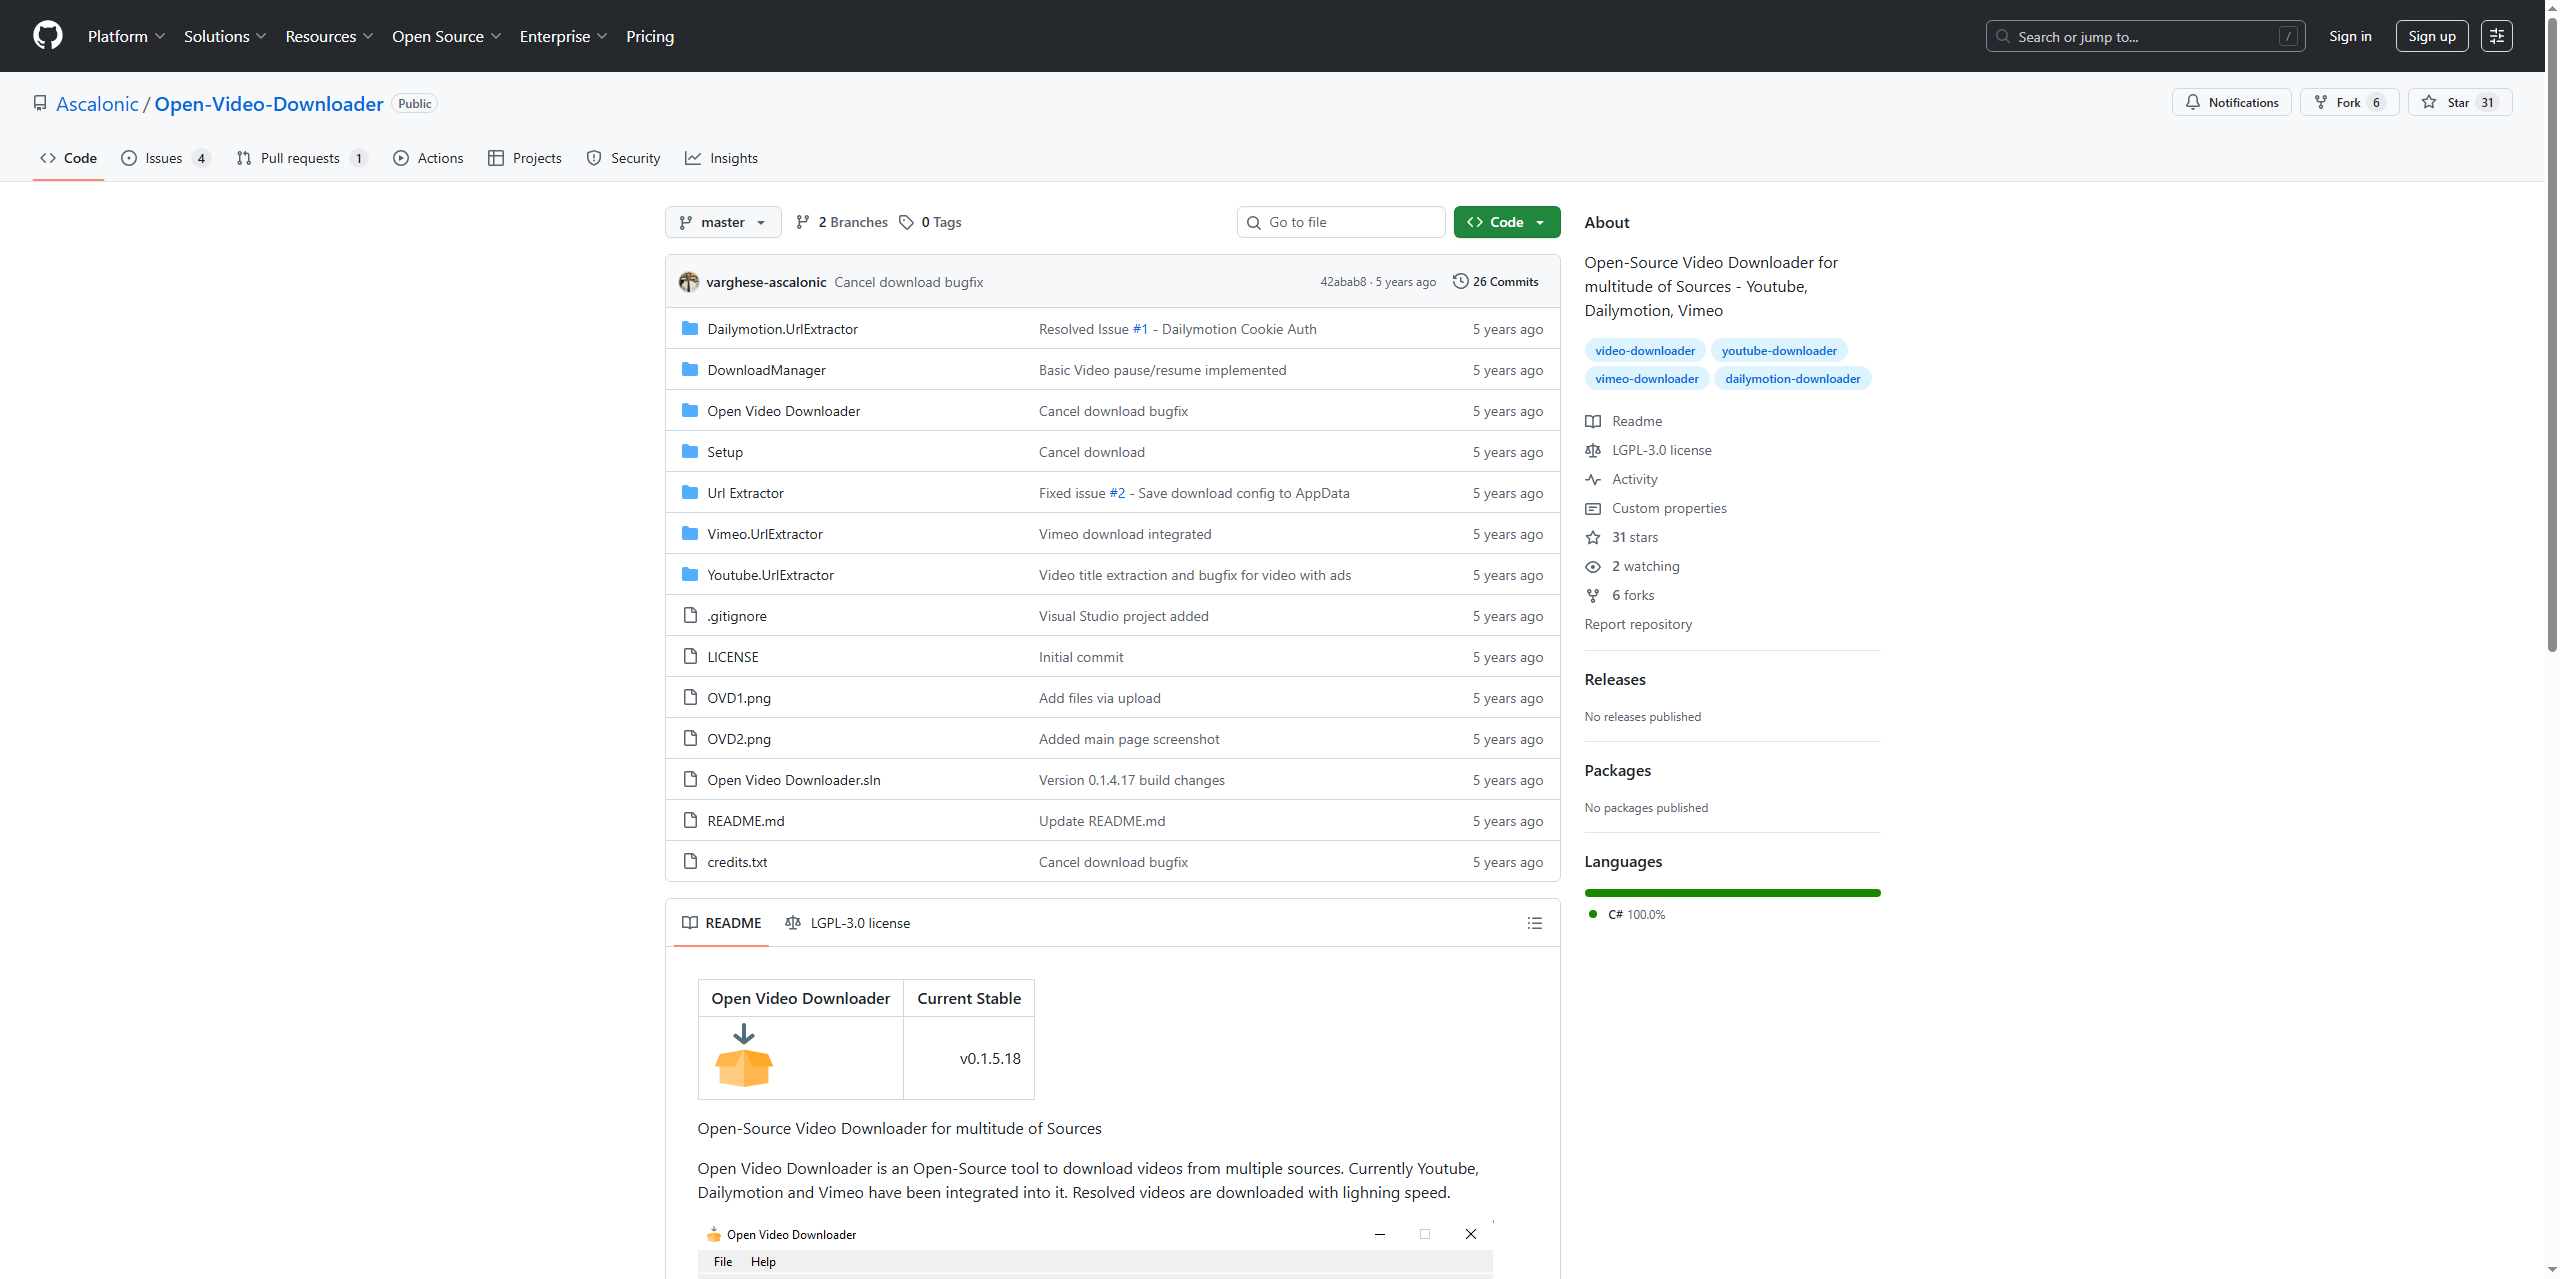
Task: Open the green Code dropdown
Action: 1506,222
